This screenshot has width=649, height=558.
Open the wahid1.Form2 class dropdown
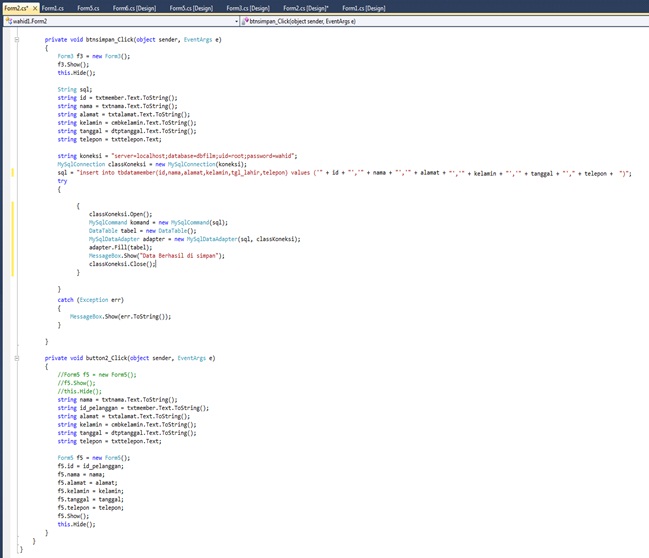click(x=237, y=21)
